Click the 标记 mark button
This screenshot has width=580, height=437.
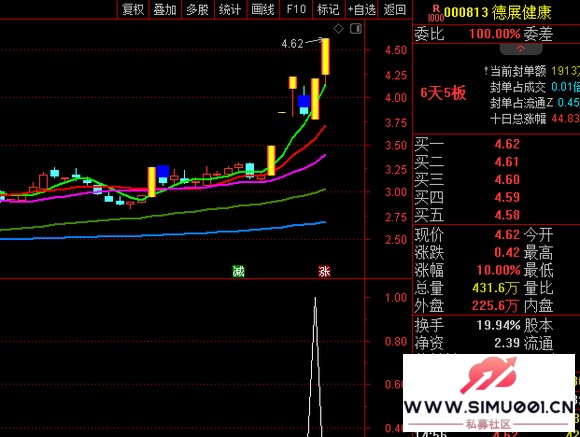click(328, 9)
